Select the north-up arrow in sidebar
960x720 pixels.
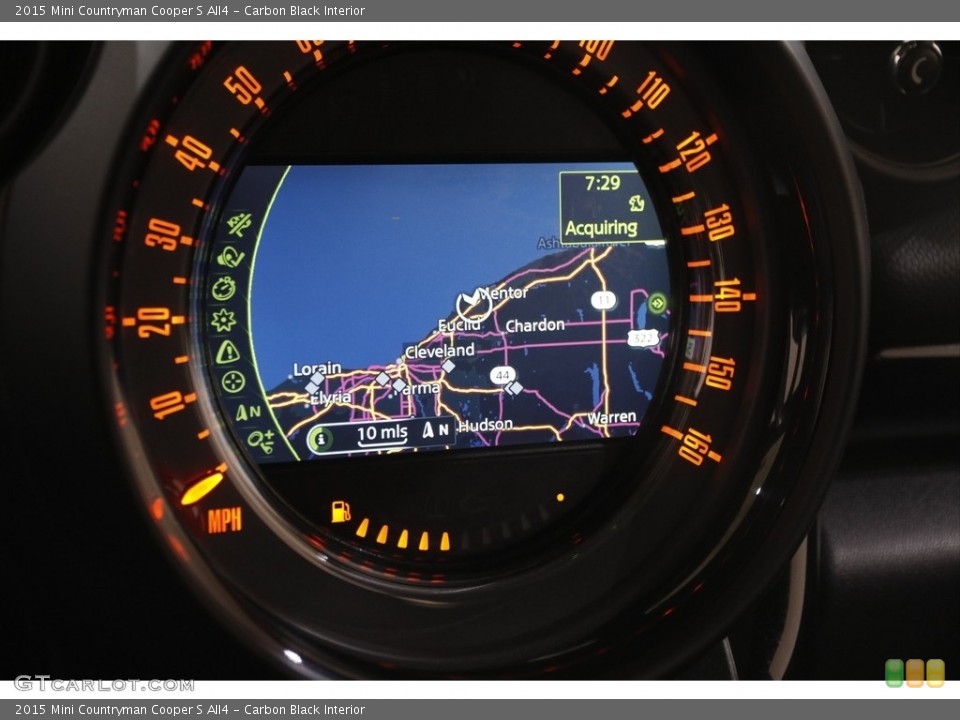pyautogui.click(x=248, y=412)
